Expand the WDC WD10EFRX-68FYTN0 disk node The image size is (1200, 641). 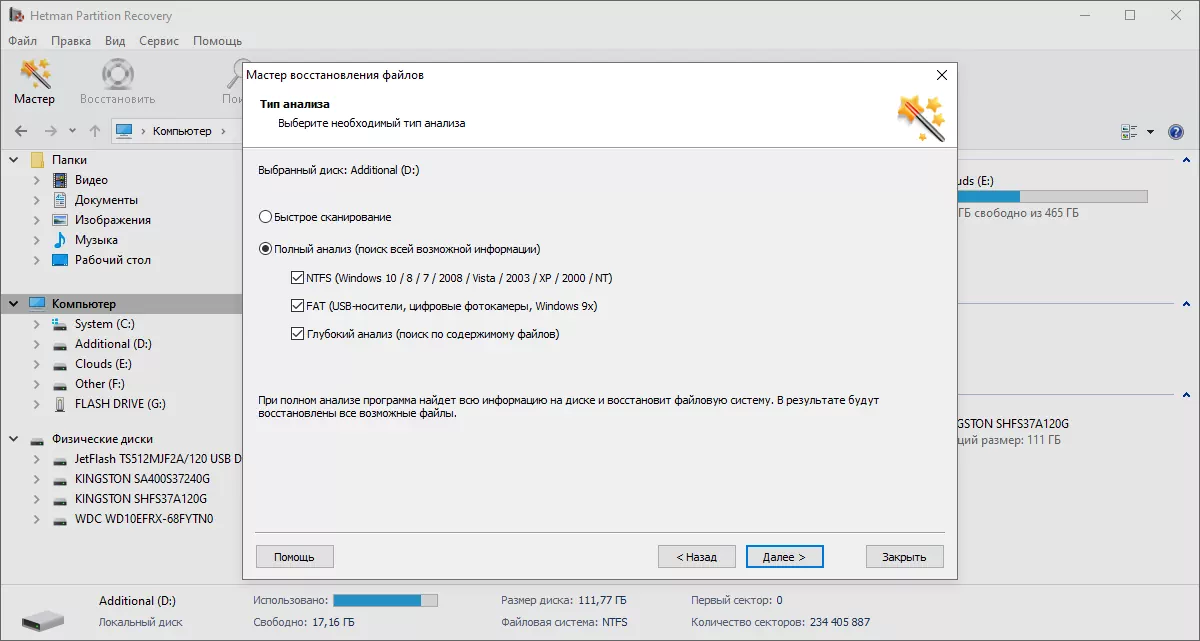click(x=37, y=519)
